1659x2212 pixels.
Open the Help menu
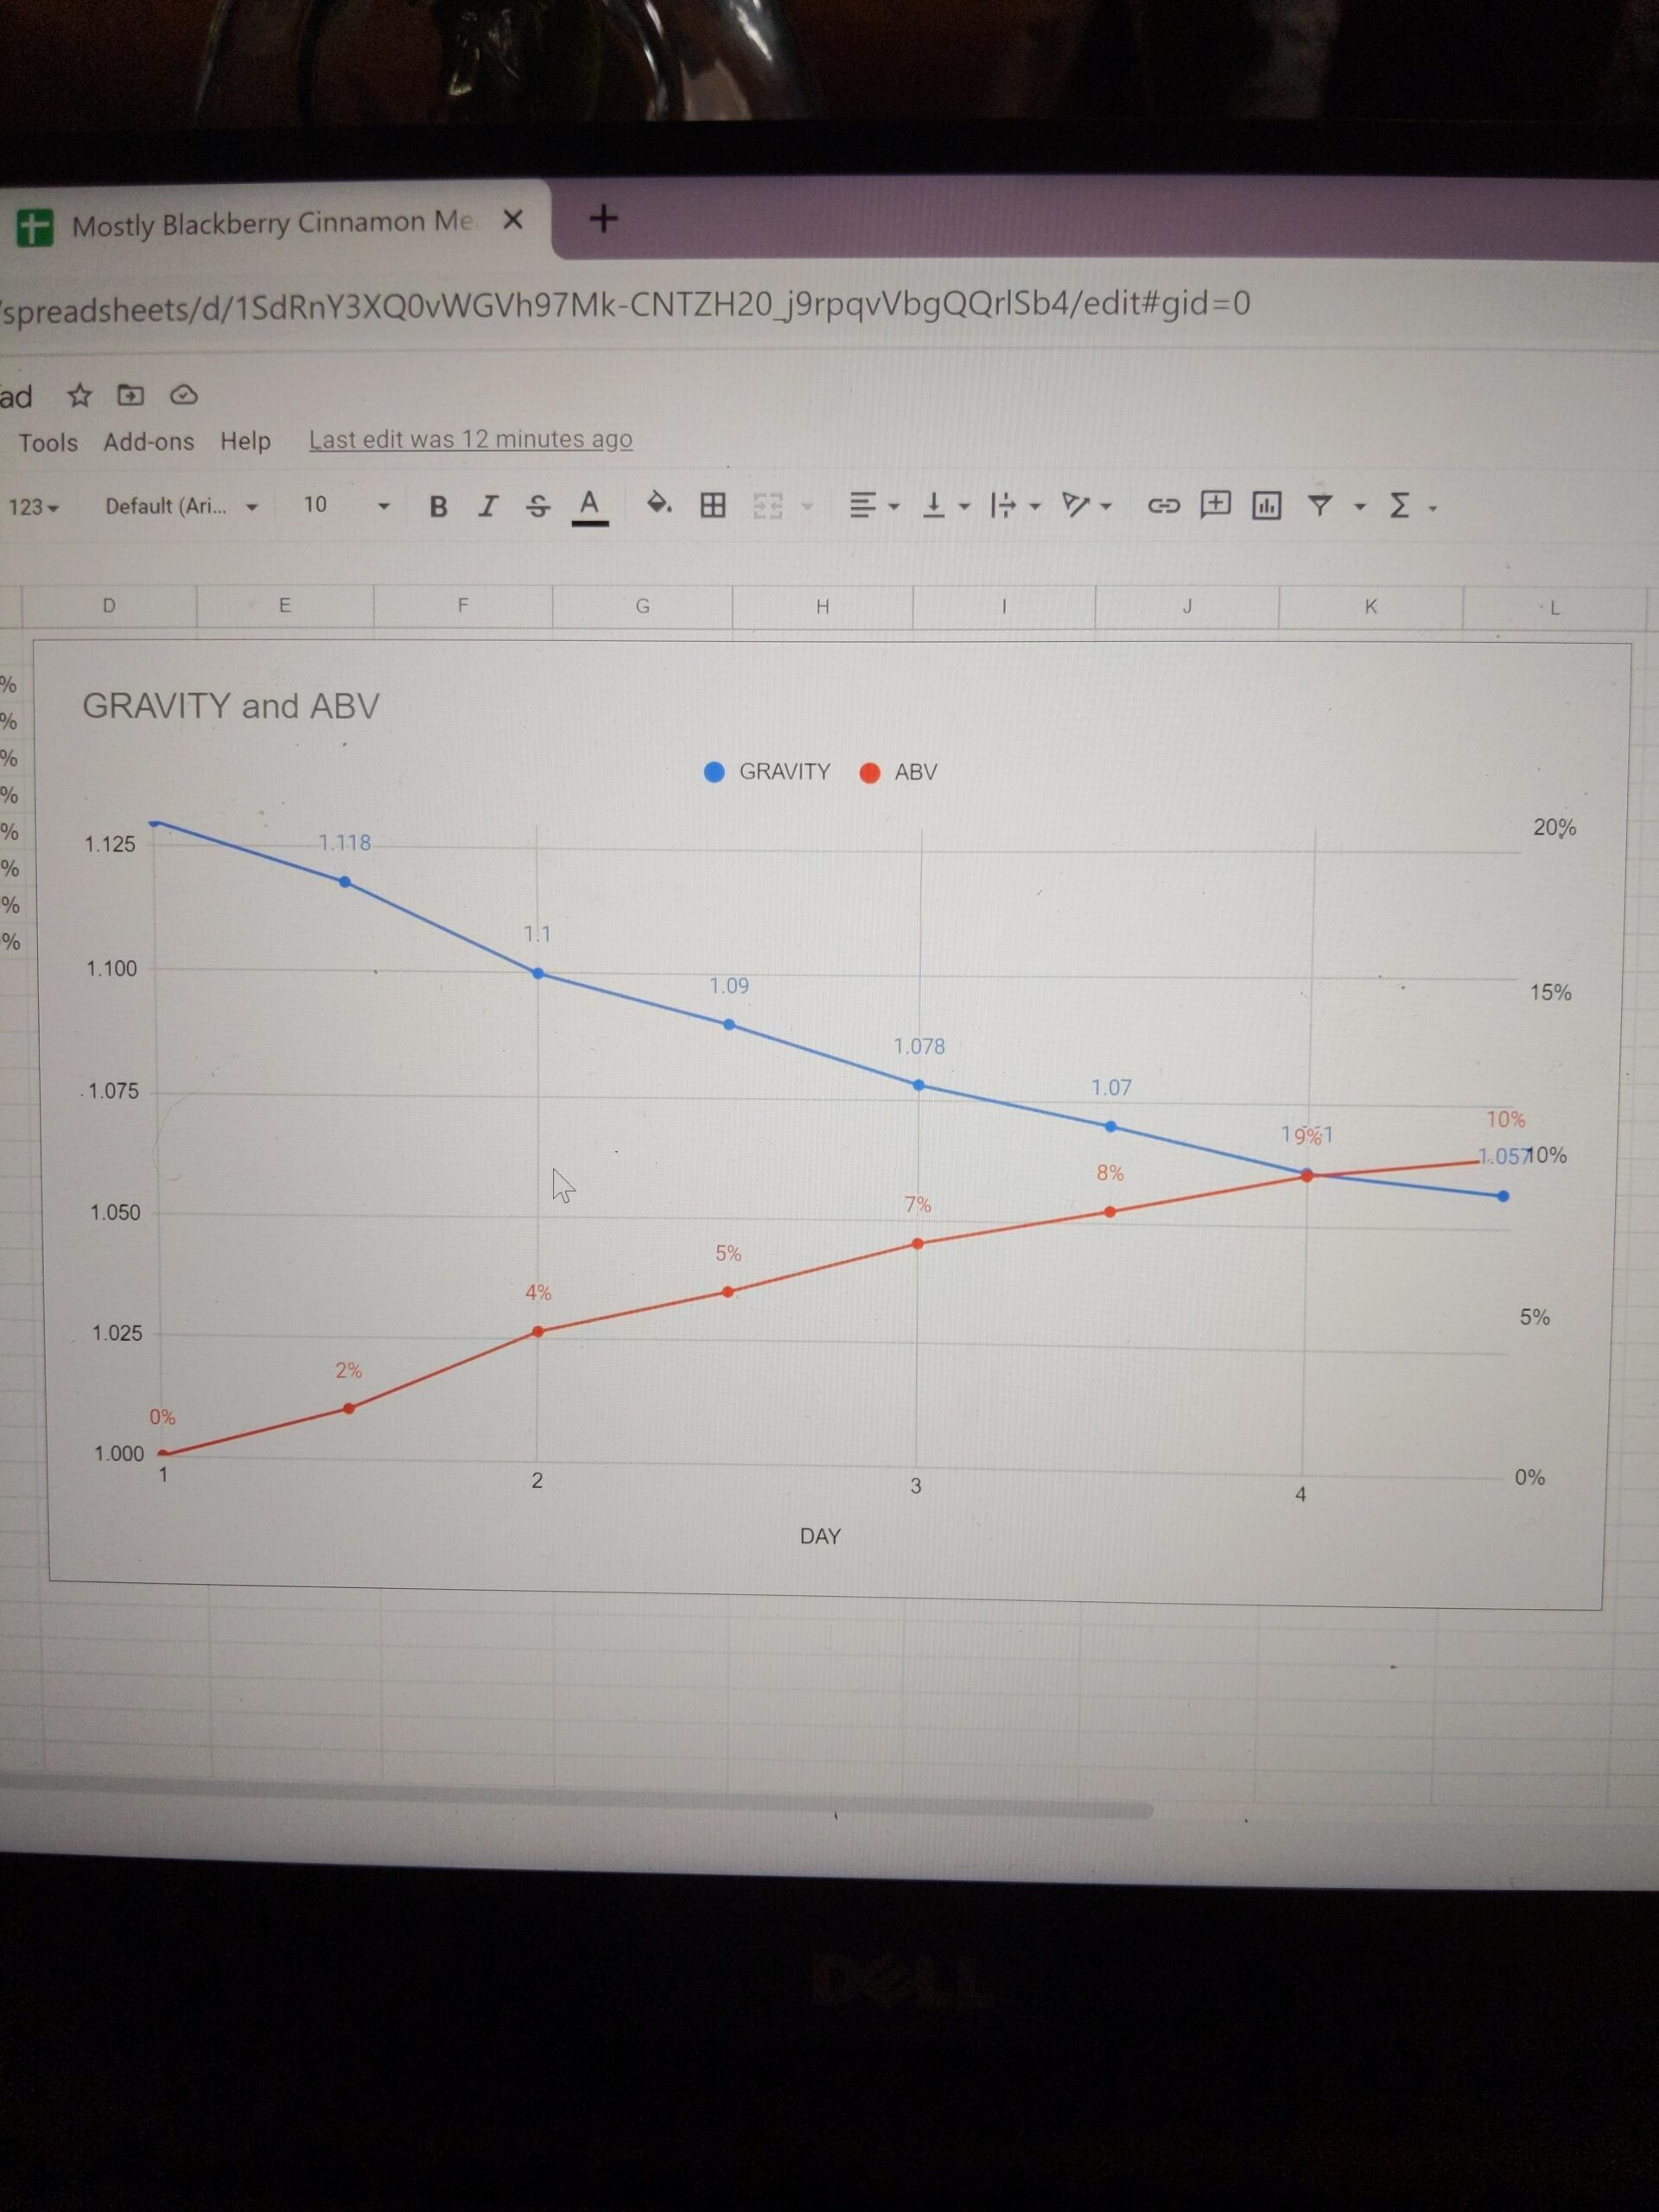(x=246, y=441)
